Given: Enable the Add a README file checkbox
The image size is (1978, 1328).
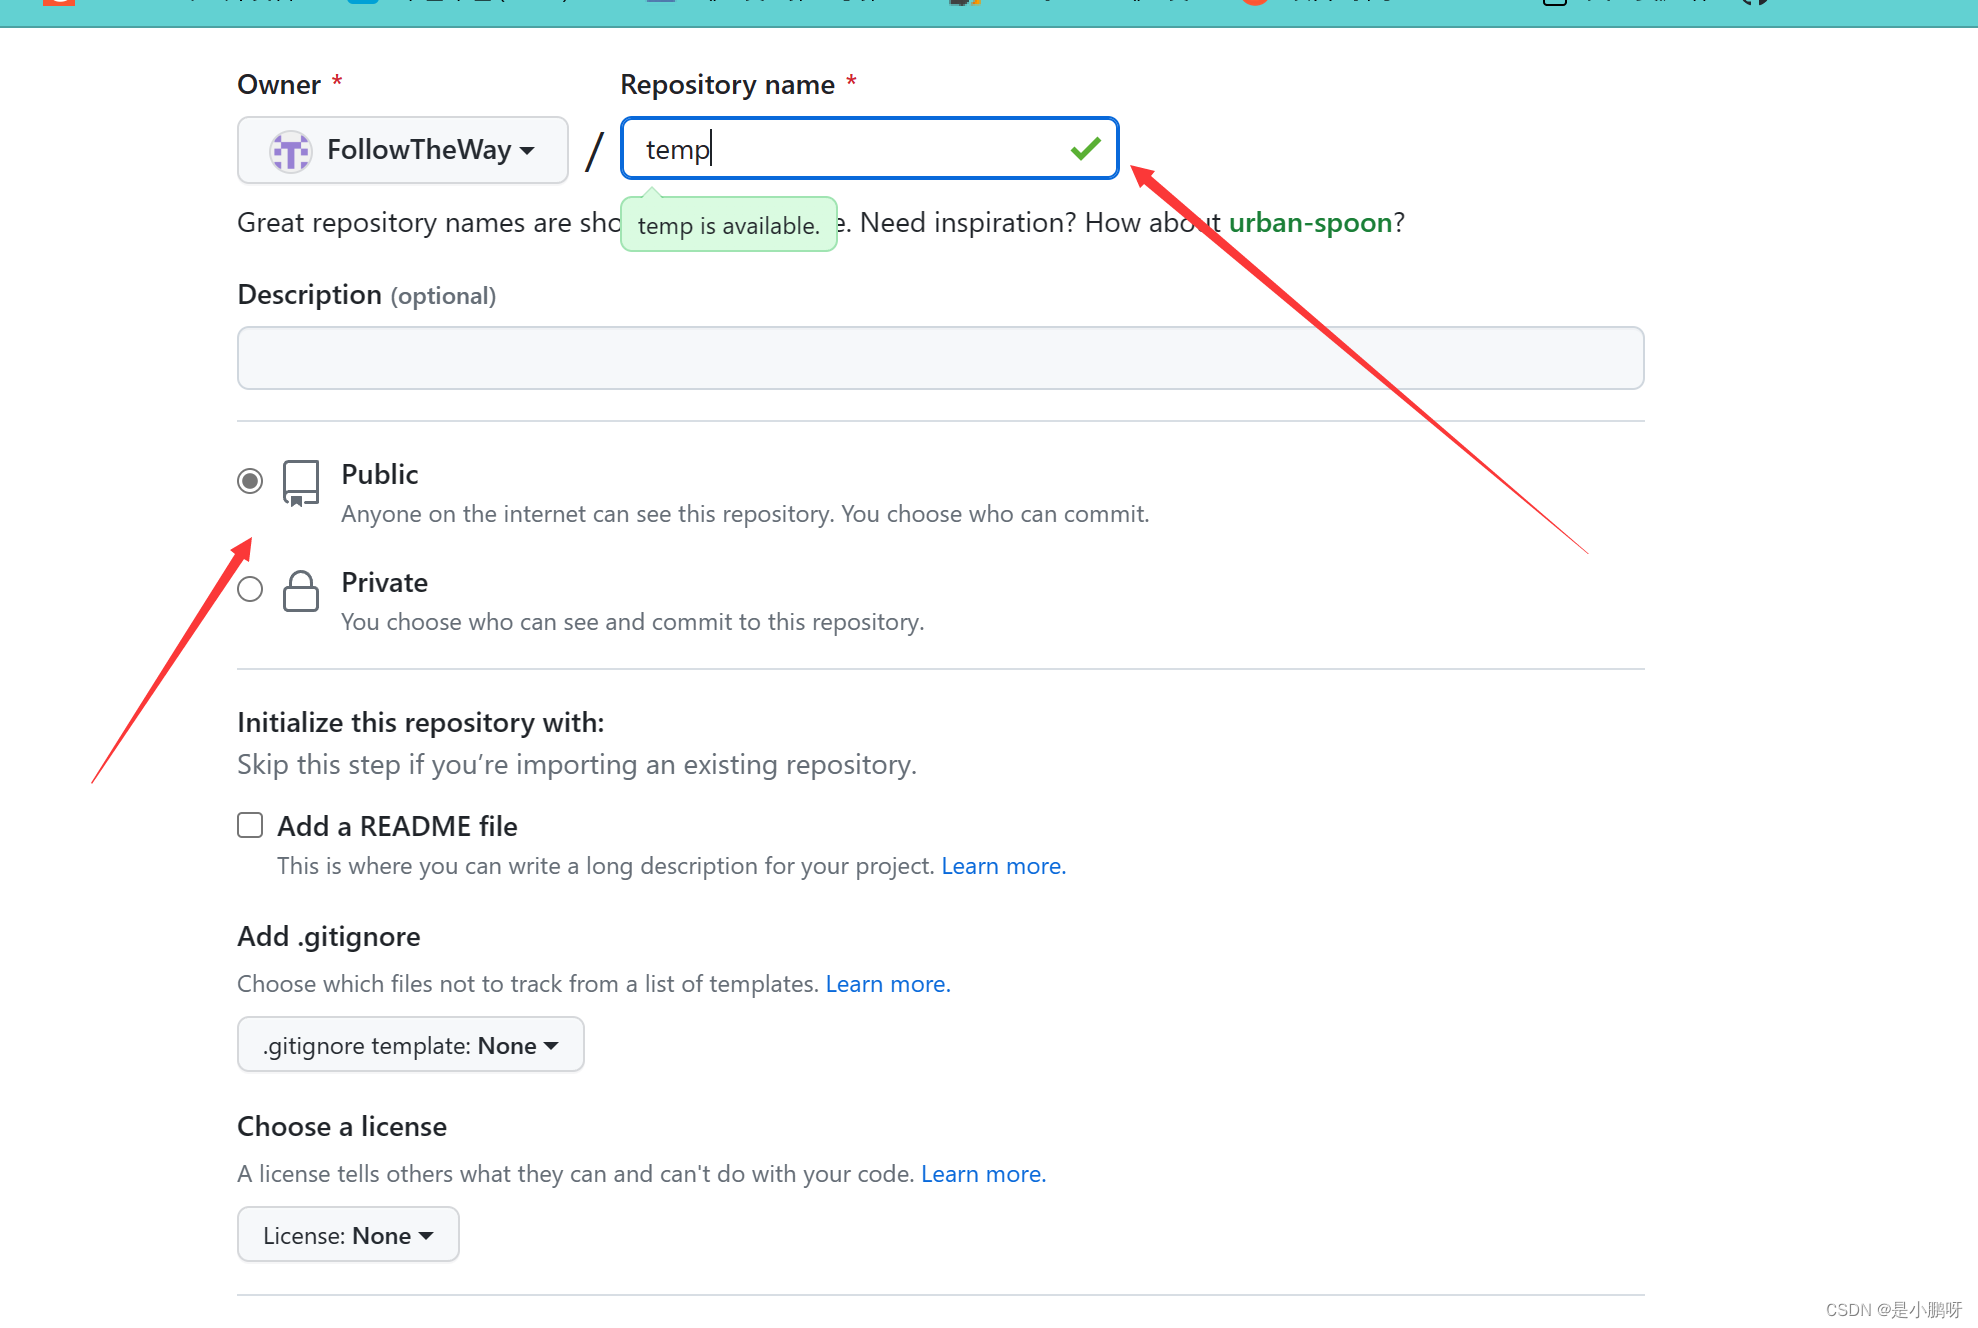Looking at the screenshot, I should pyautogui.click(x=250, y=825).
